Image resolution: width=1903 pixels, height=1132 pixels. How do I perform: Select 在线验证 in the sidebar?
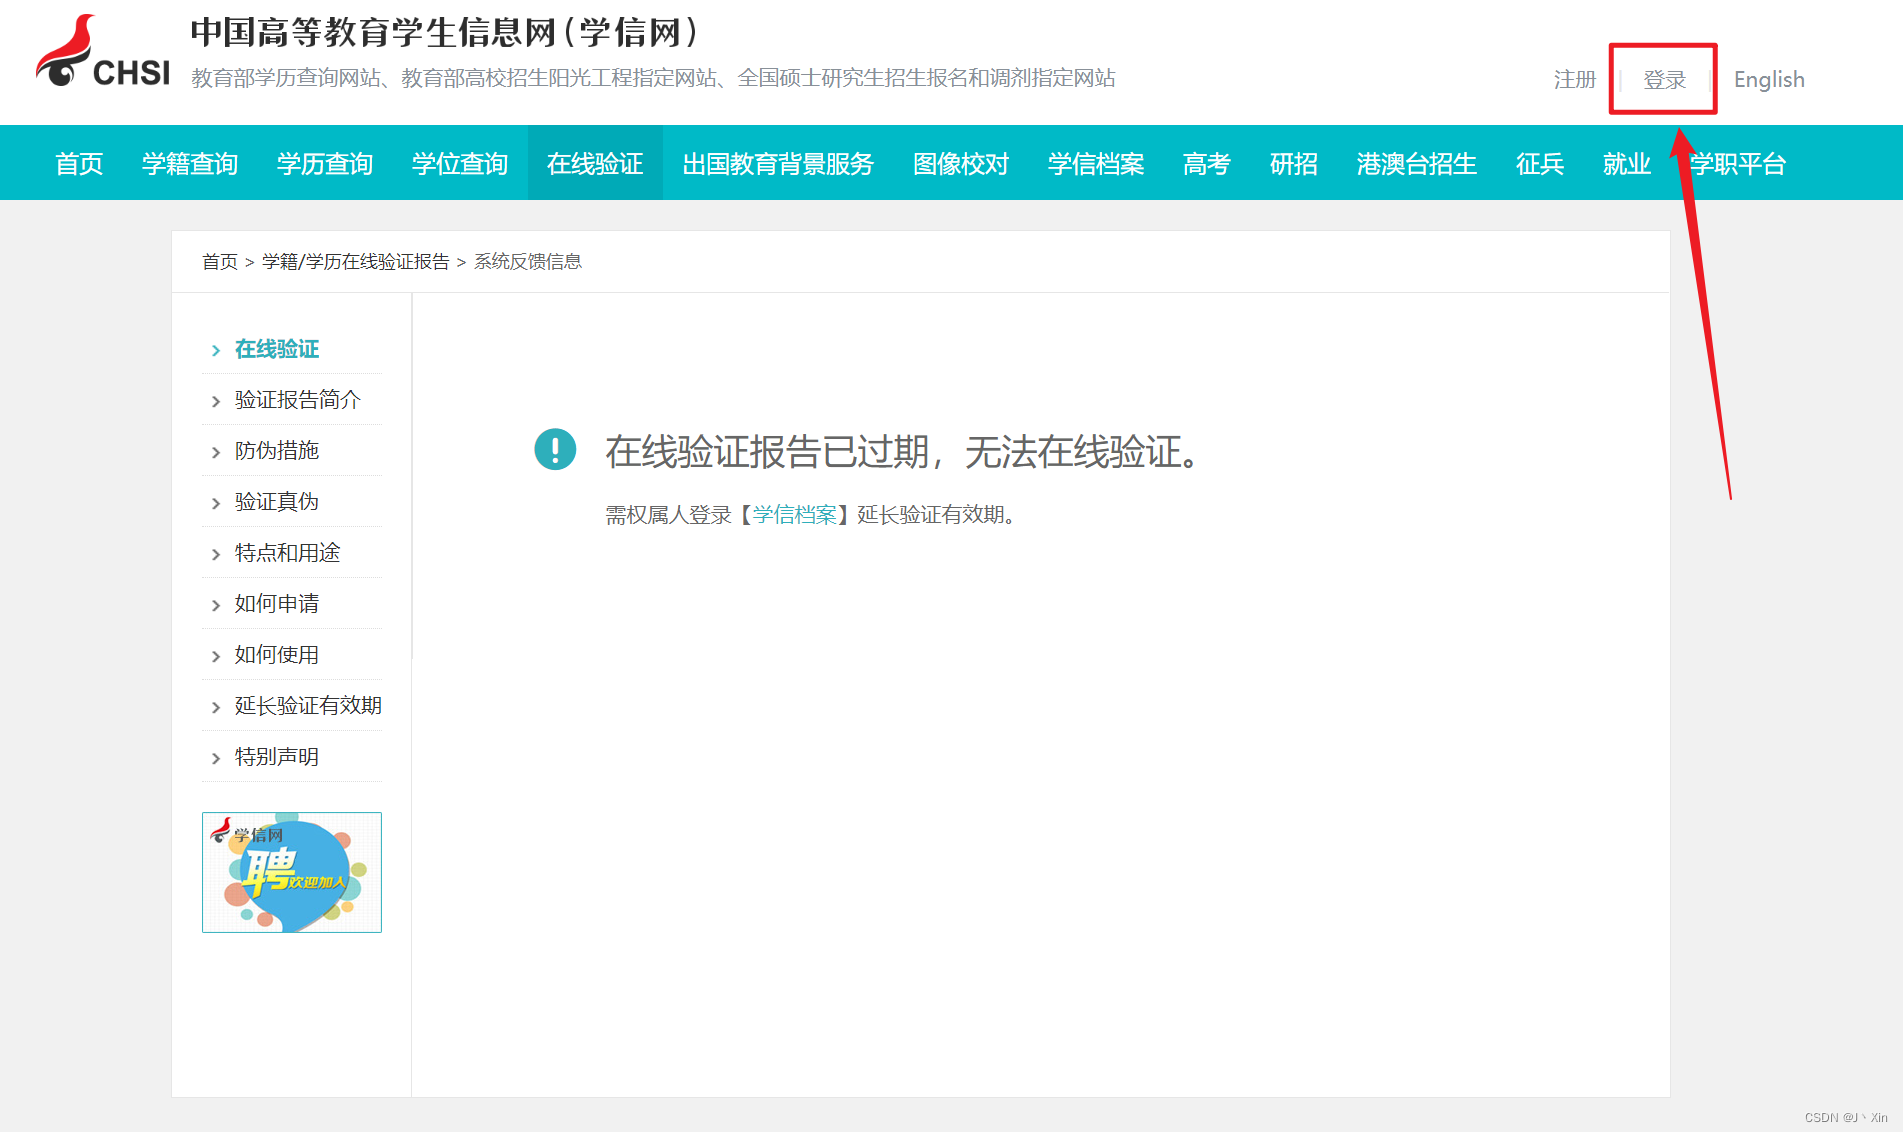277,349
